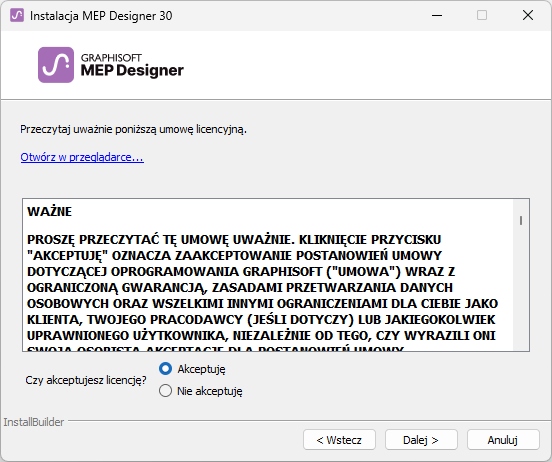Click the disabled maximize window button
Image resolution: width=552 pixels, height=462 pixels.
point(482,15)
